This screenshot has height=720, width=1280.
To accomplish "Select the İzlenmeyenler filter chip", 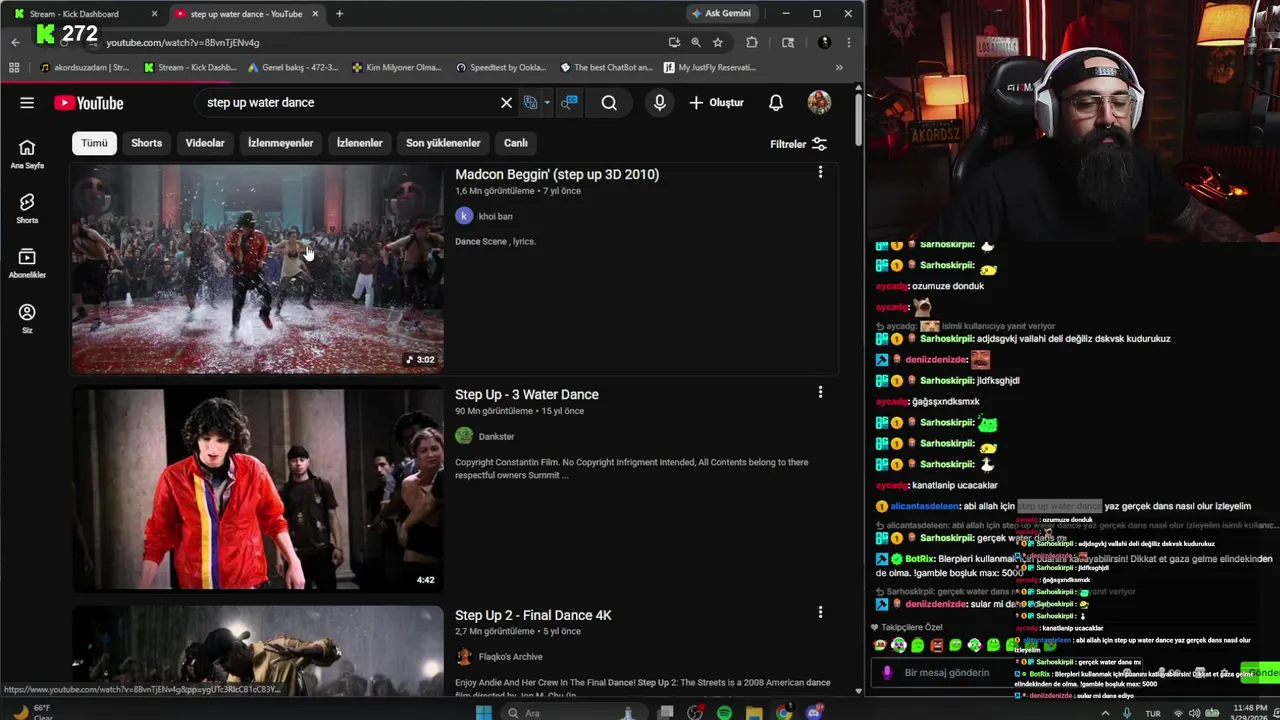I will (x=280, y=143).
